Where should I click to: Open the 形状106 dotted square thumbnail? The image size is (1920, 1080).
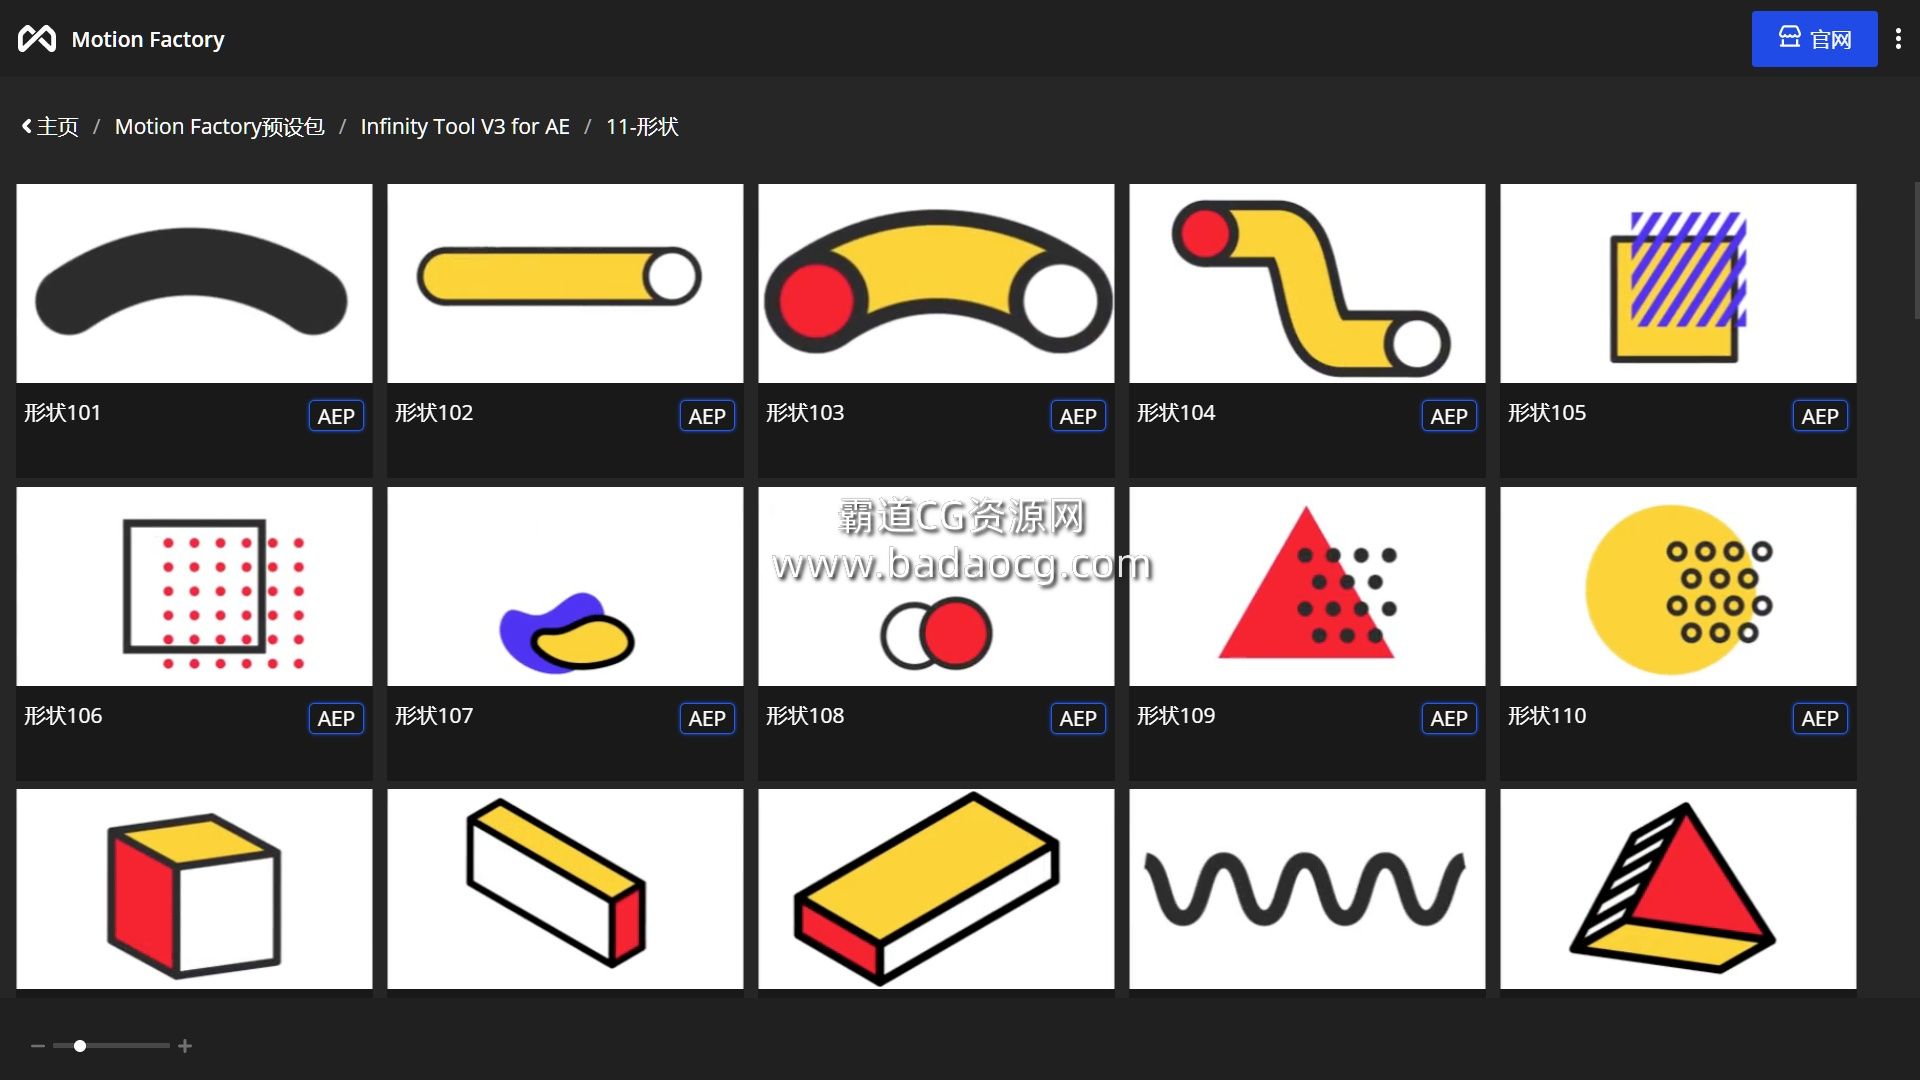click(x=194, y=586)
